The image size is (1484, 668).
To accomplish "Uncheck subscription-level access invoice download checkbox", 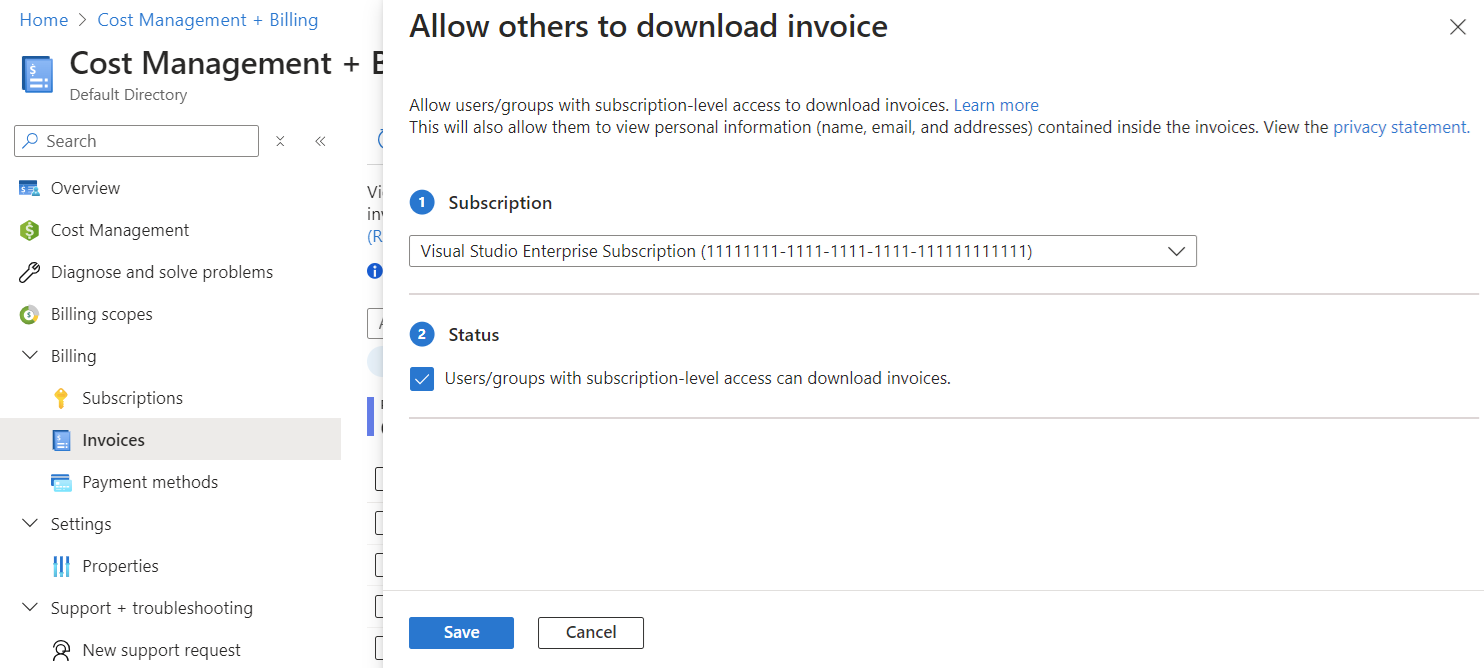I will (422, 379).
